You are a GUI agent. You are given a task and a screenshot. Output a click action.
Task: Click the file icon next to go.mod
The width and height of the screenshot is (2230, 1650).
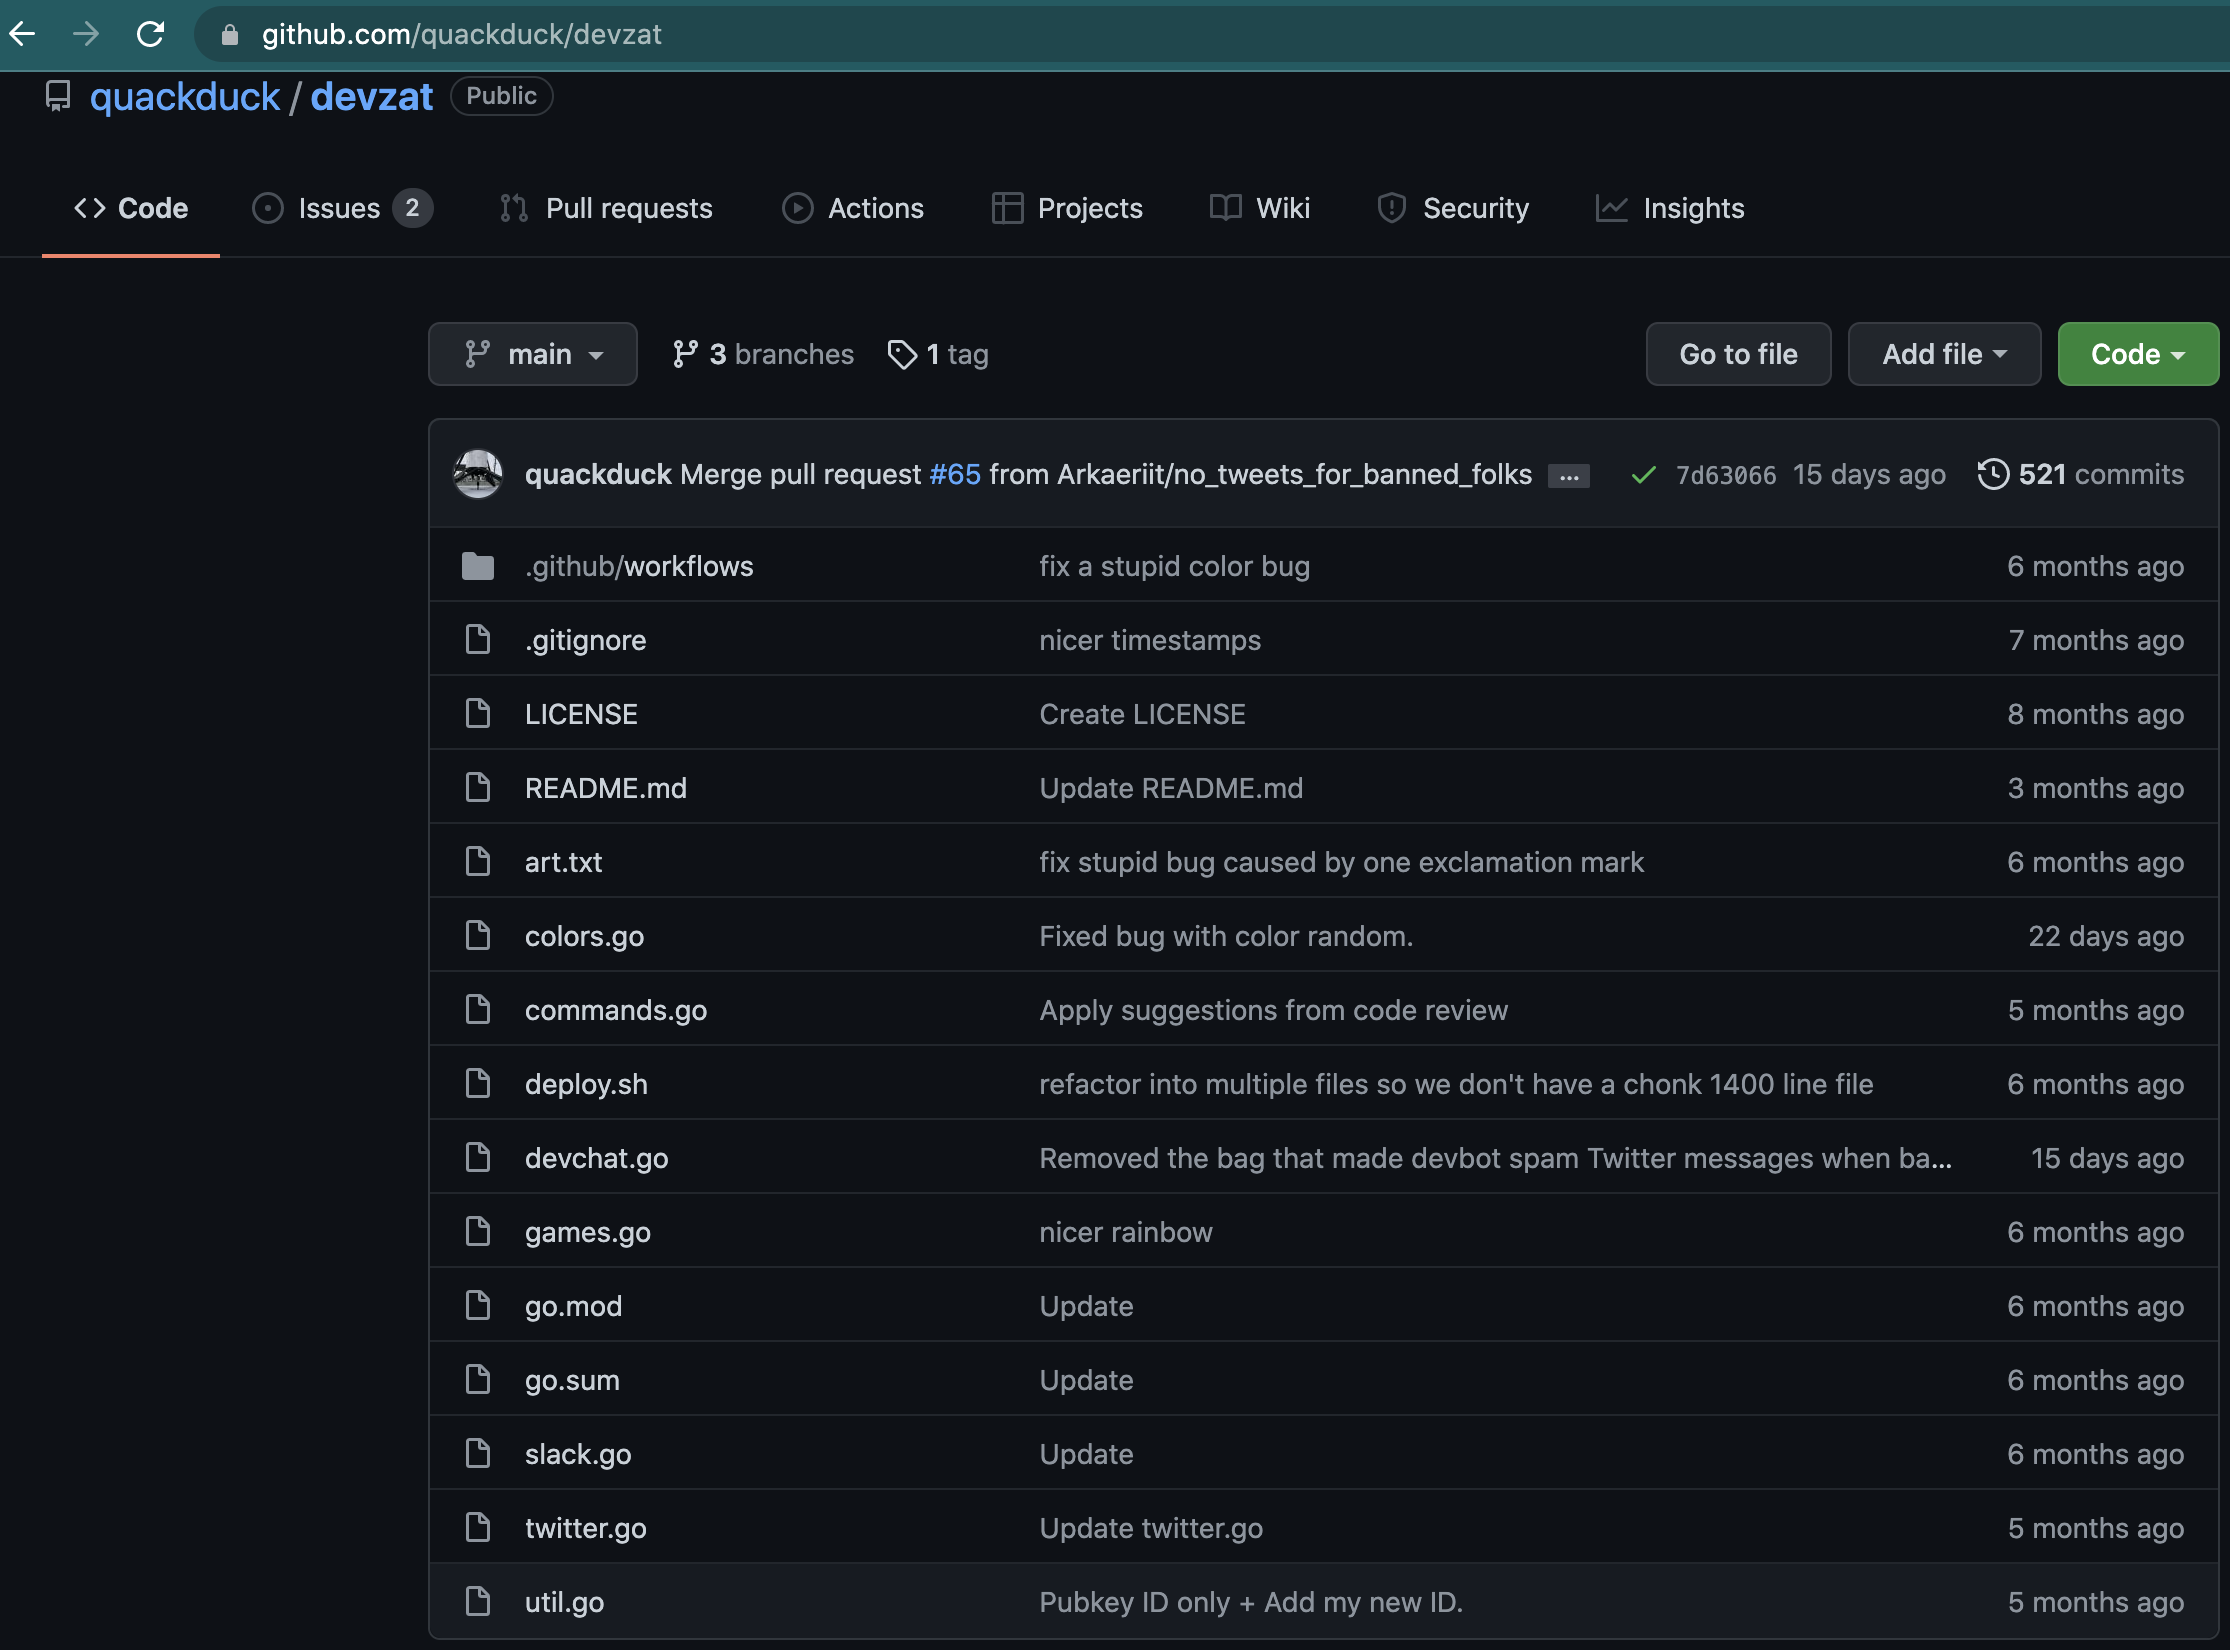(478, 1306)
